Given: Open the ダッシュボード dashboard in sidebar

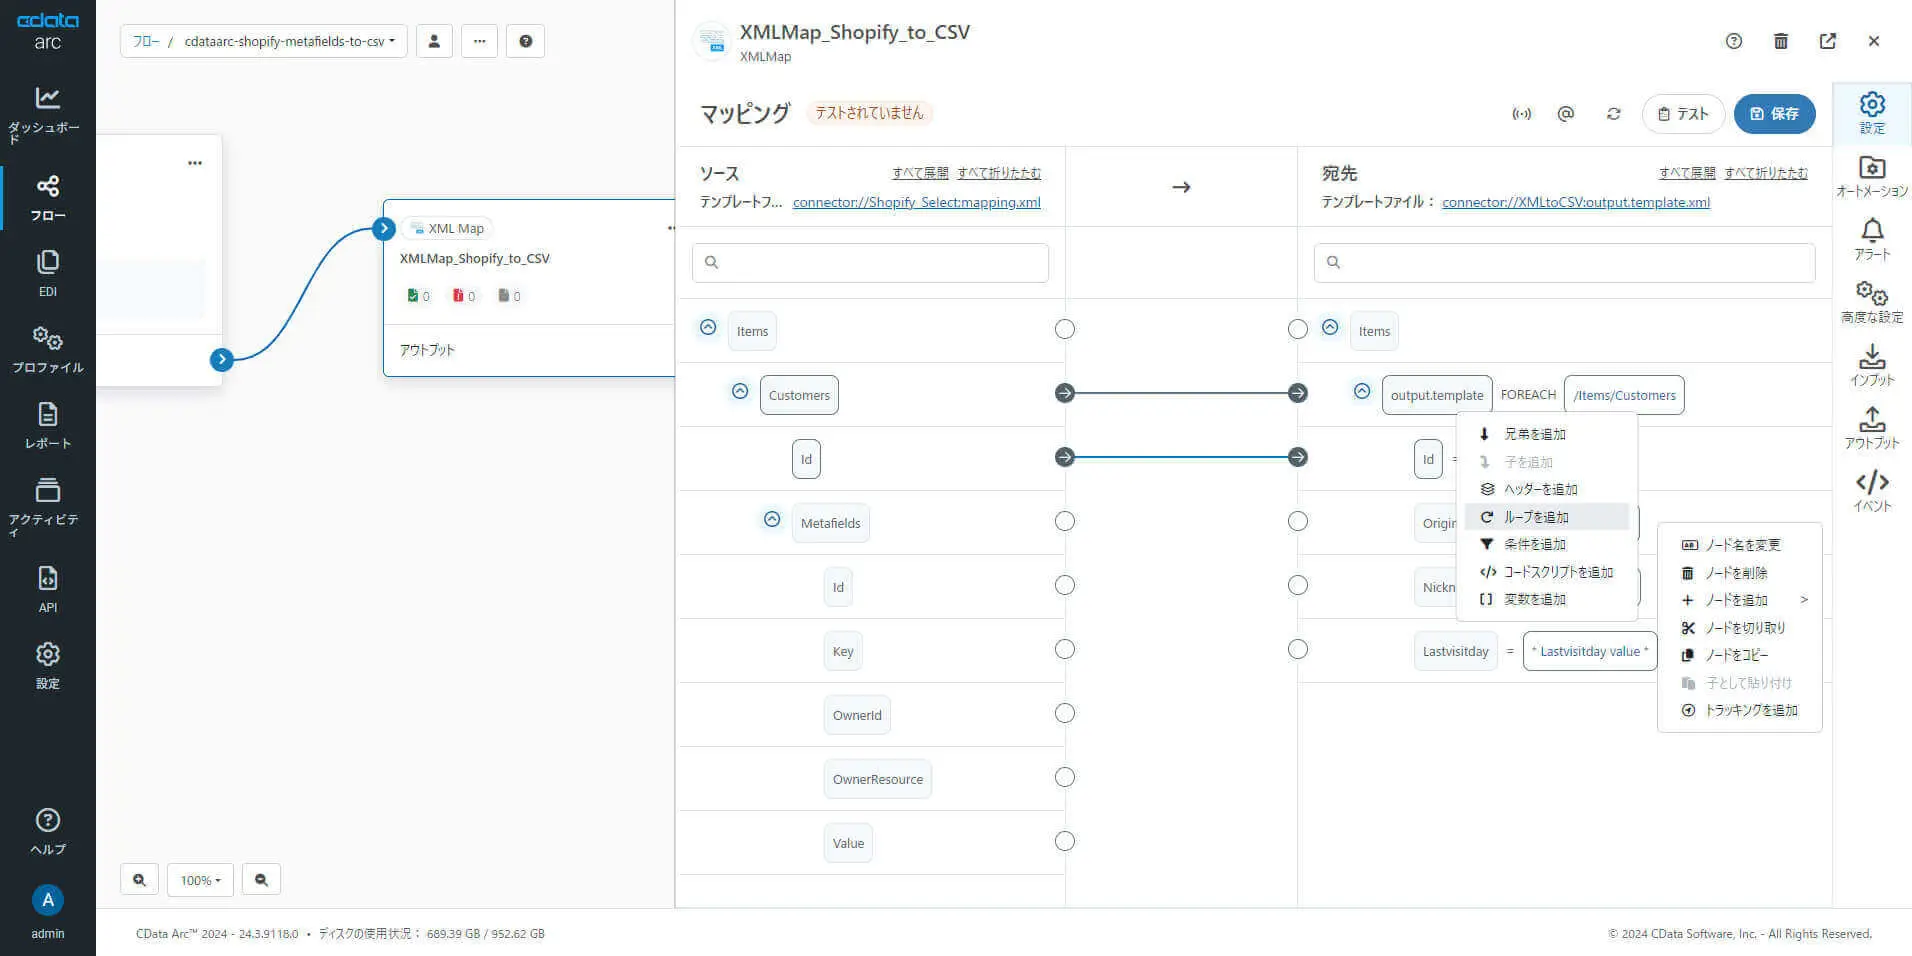Looking at the screenshot, I should tap(47, 112).
